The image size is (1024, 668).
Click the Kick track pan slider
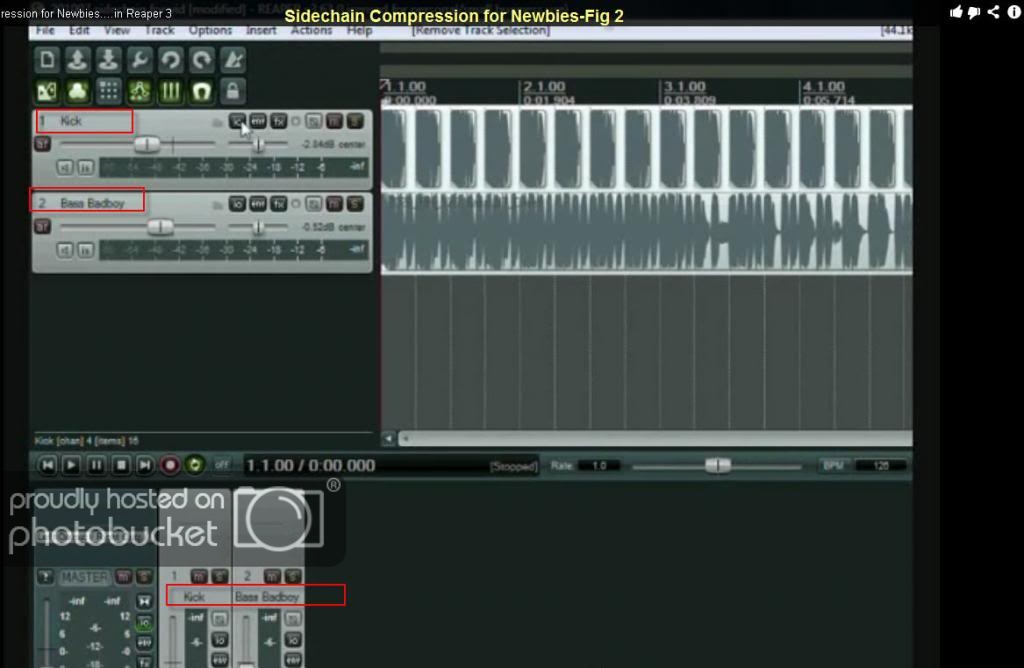[x=259, y=144]
